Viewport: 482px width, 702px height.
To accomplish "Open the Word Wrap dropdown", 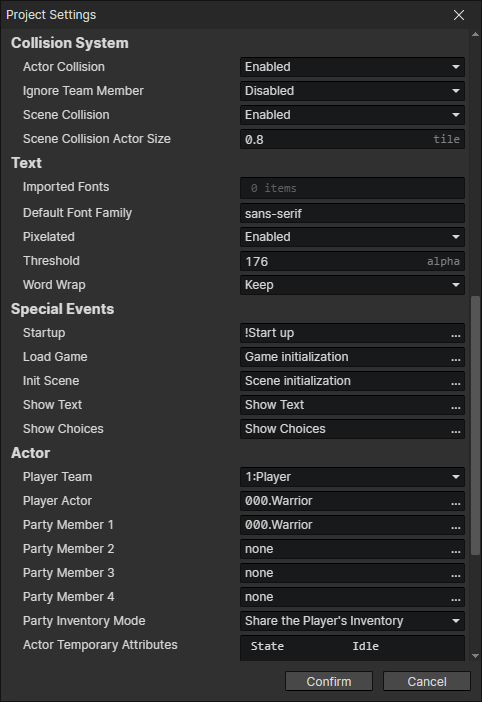I will 352,285.
